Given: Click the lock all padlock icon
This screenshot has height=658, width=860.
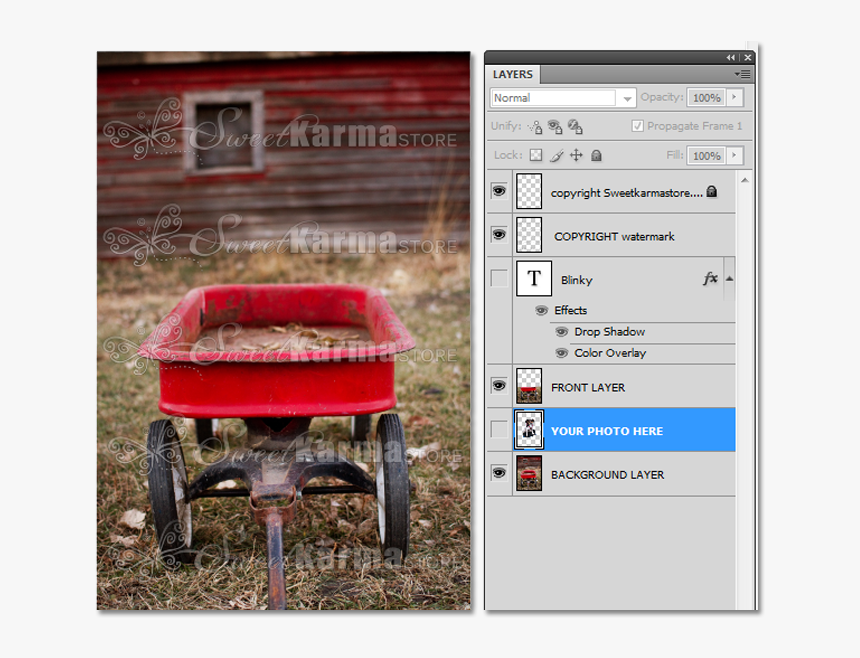Looking at the screenshot, I should (x=596, y=156).
